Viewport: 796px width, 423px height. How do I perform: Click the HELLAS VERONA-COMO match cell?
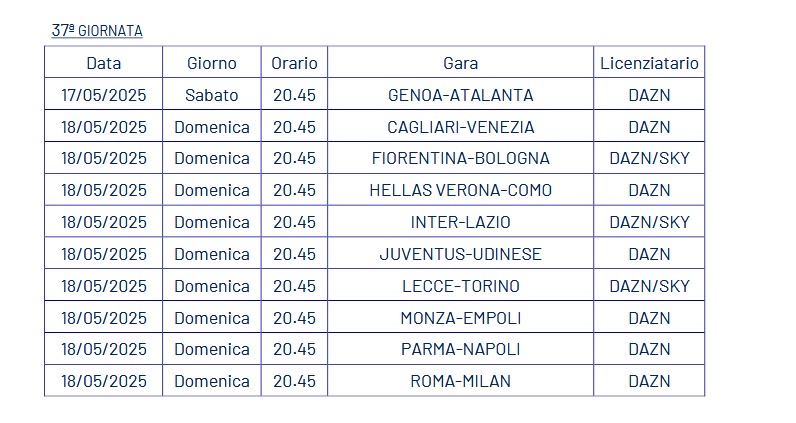(460, 190)
